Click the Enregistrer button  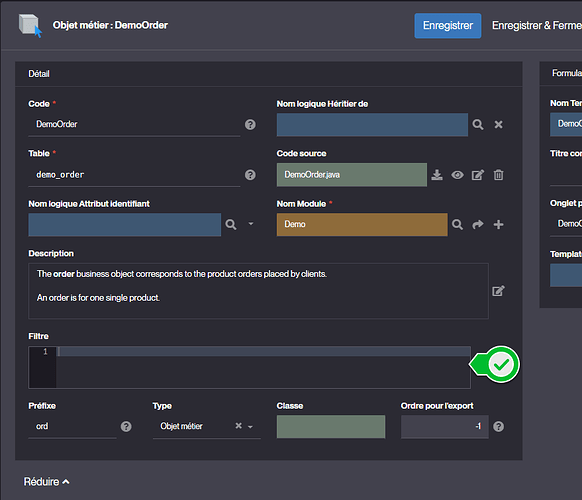(448, 26)
